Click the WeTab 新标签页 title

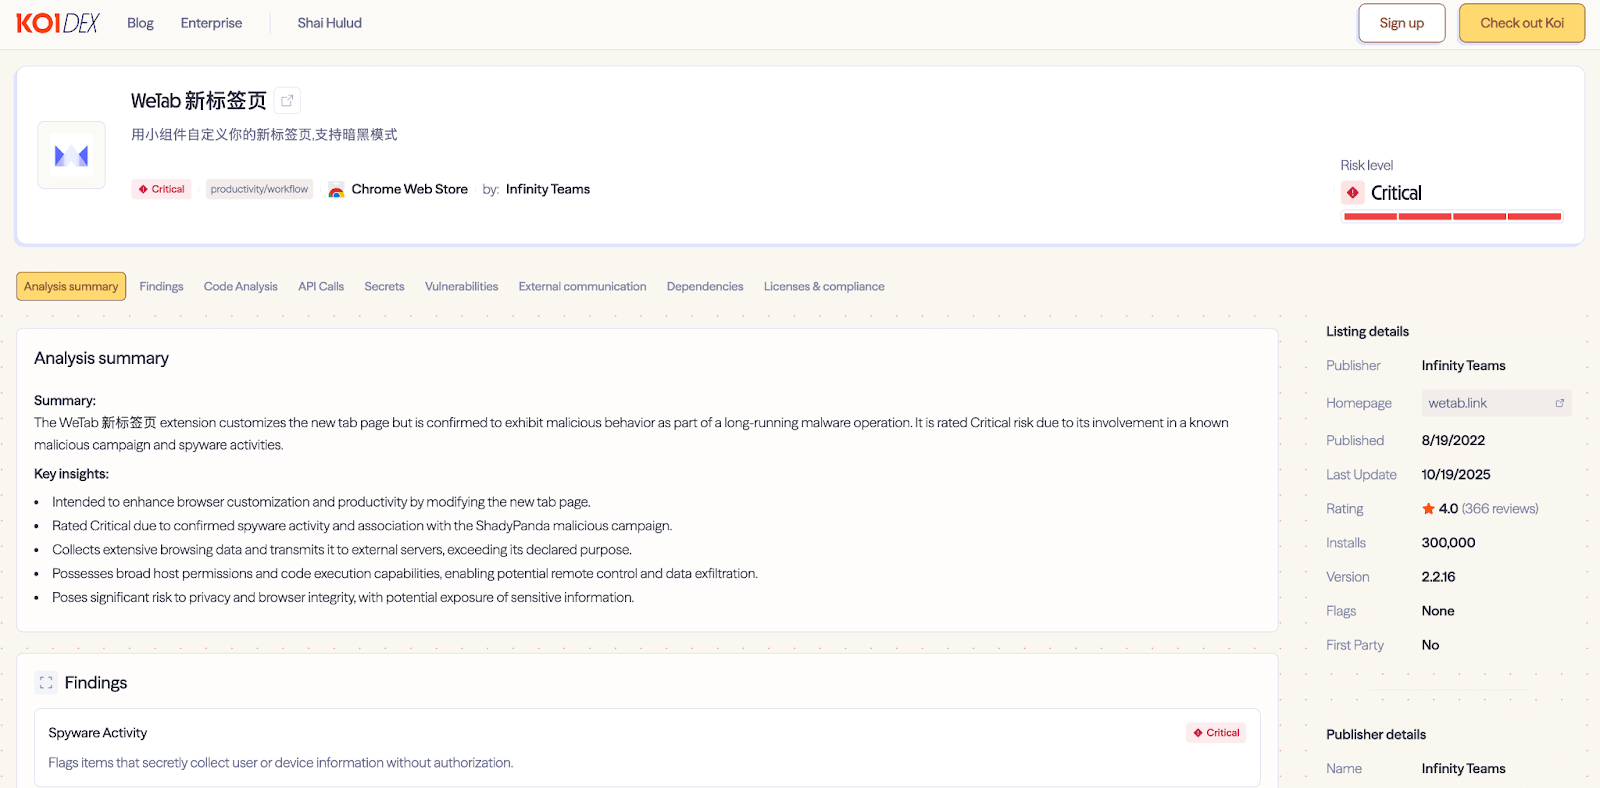click(x=199, y=101)
